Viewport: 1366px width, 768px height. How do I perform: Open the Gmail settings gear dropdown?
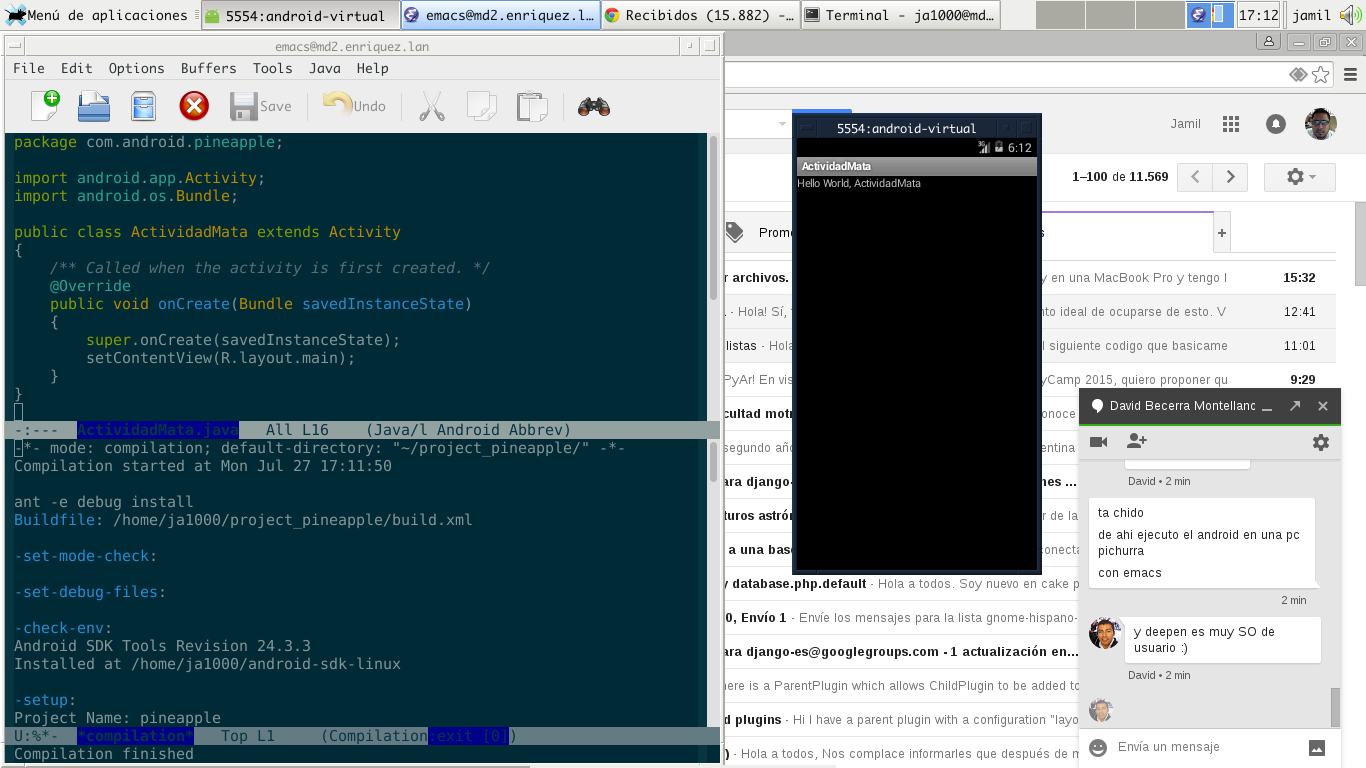[x=1299, y=176]
